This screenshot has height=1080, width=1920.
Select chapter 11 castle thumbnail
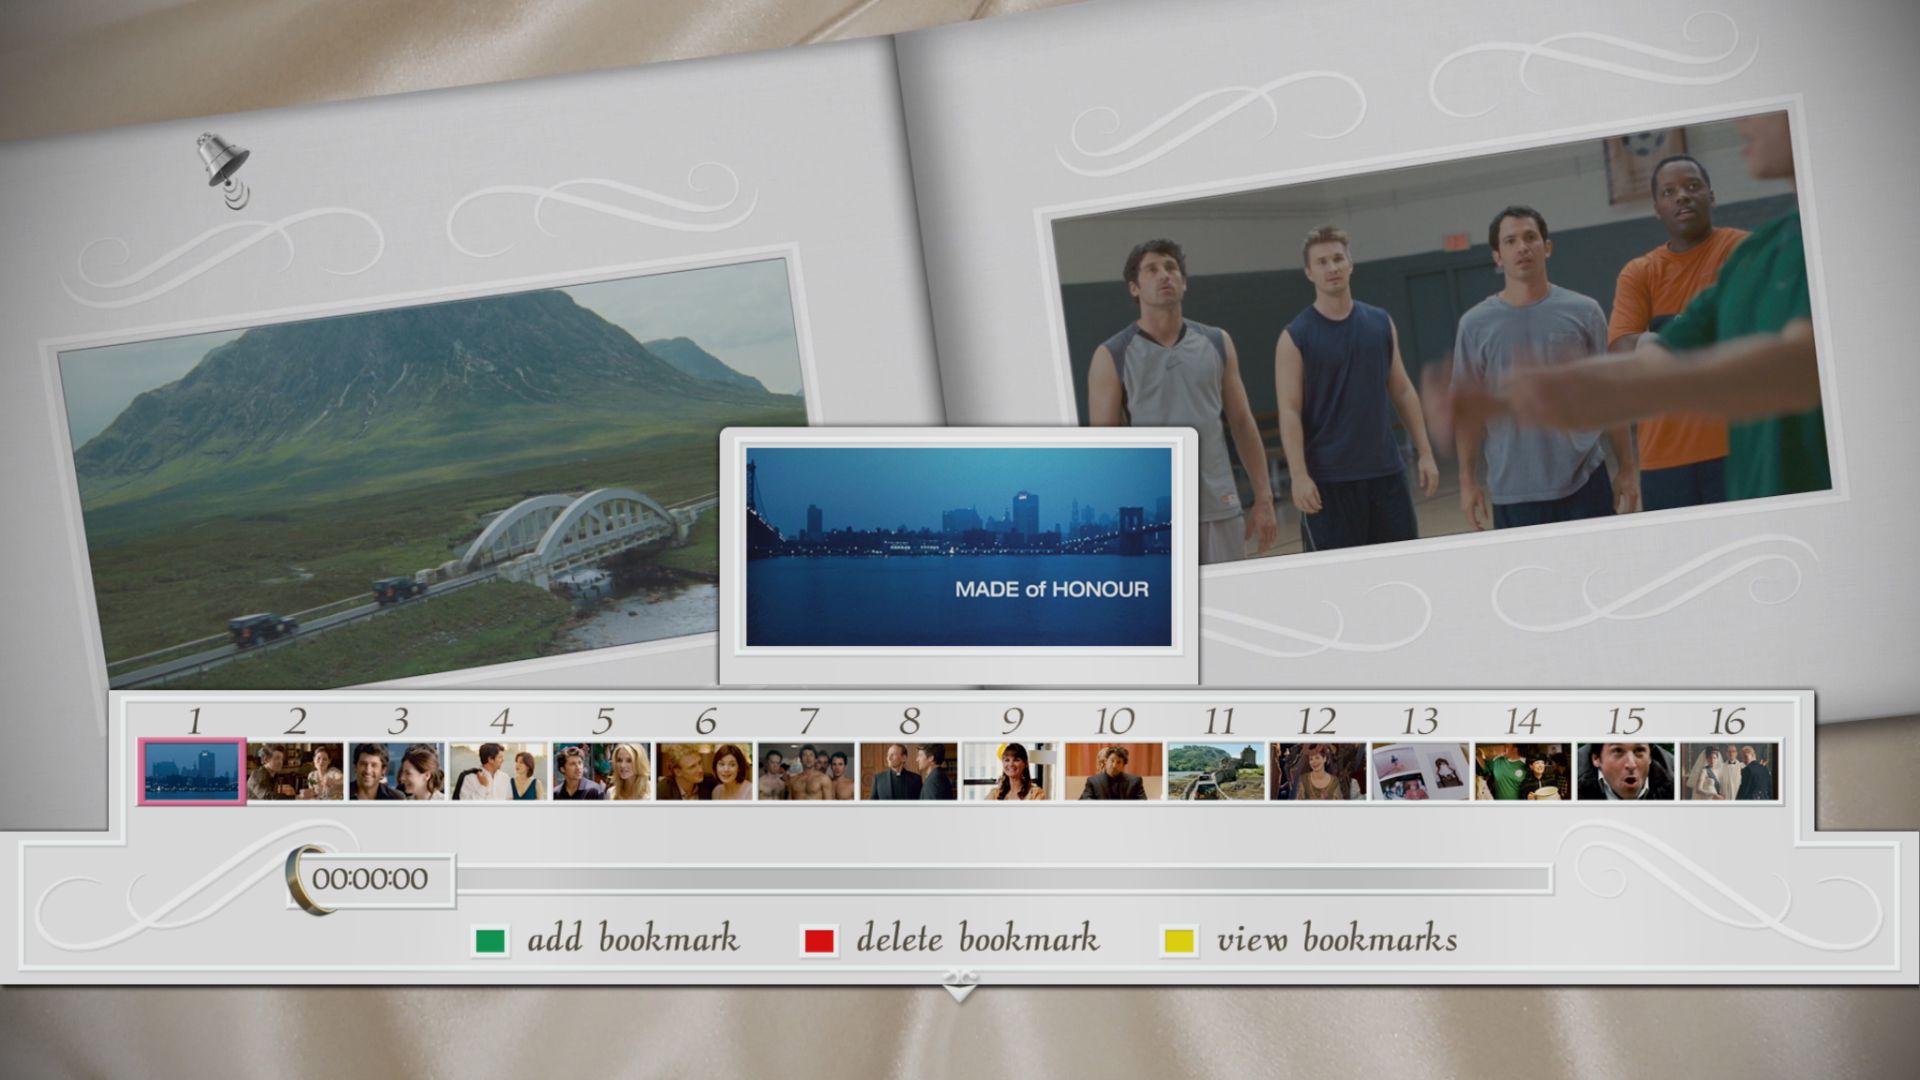(x=1216, y=771)
